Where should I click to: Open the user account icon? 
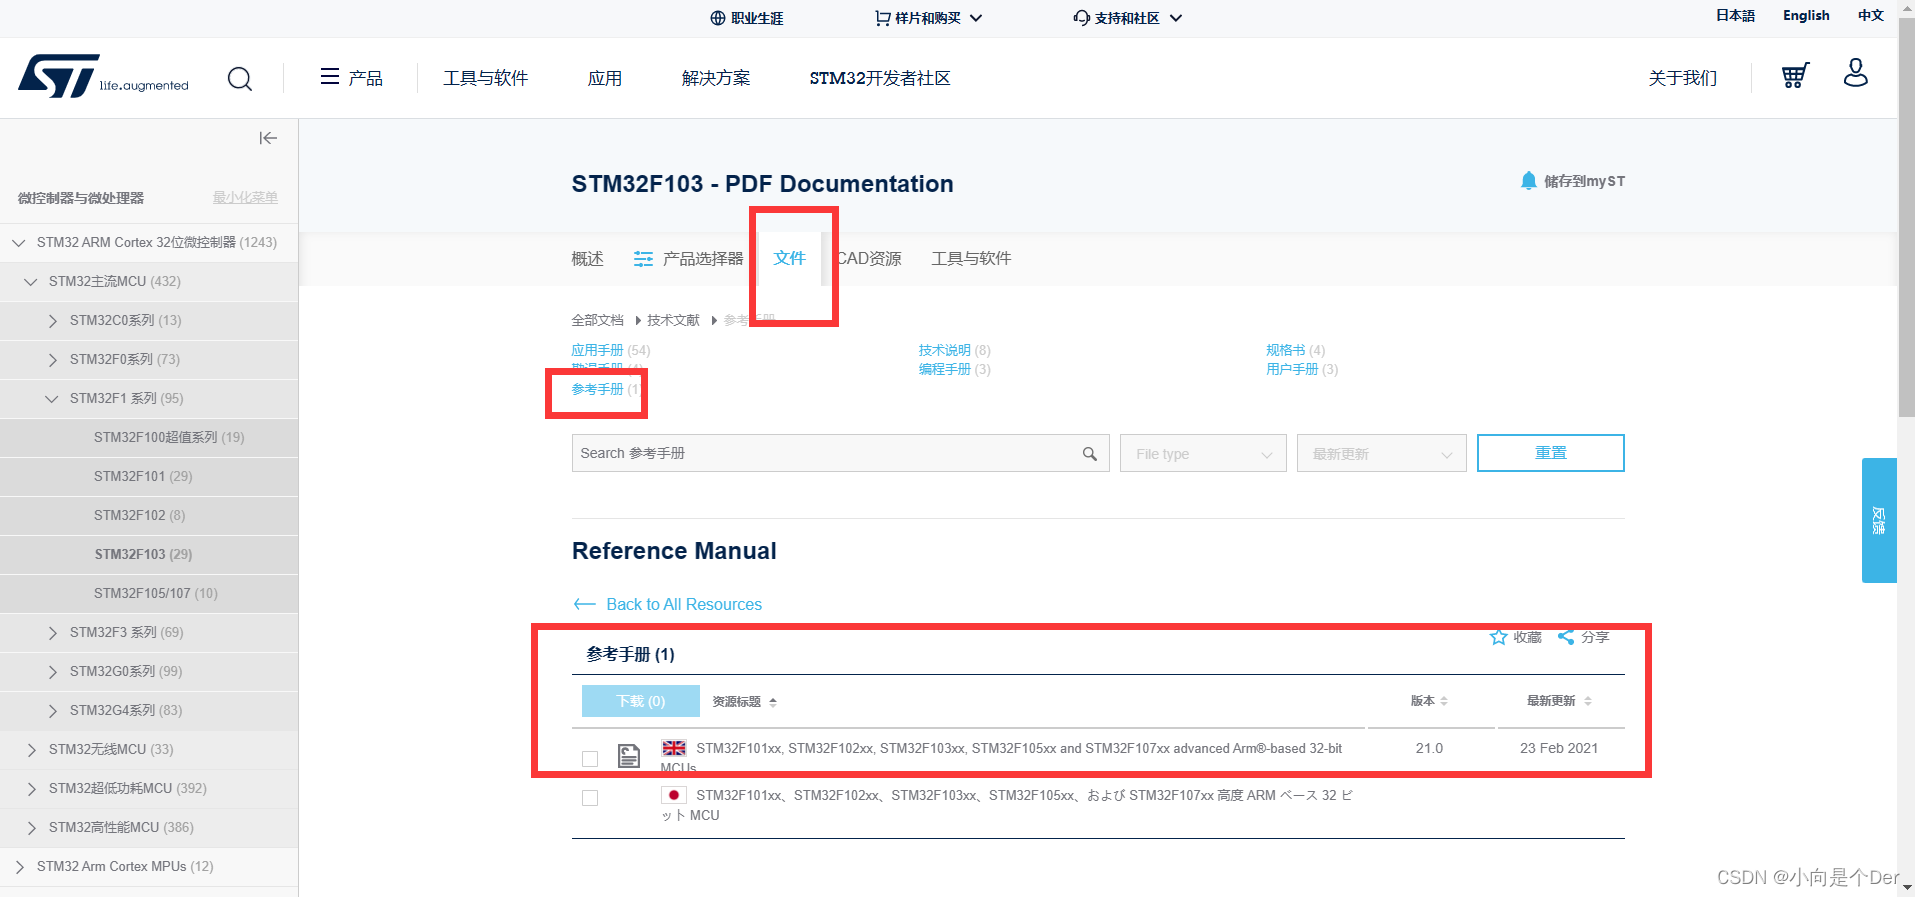[x=1856, y=73]
